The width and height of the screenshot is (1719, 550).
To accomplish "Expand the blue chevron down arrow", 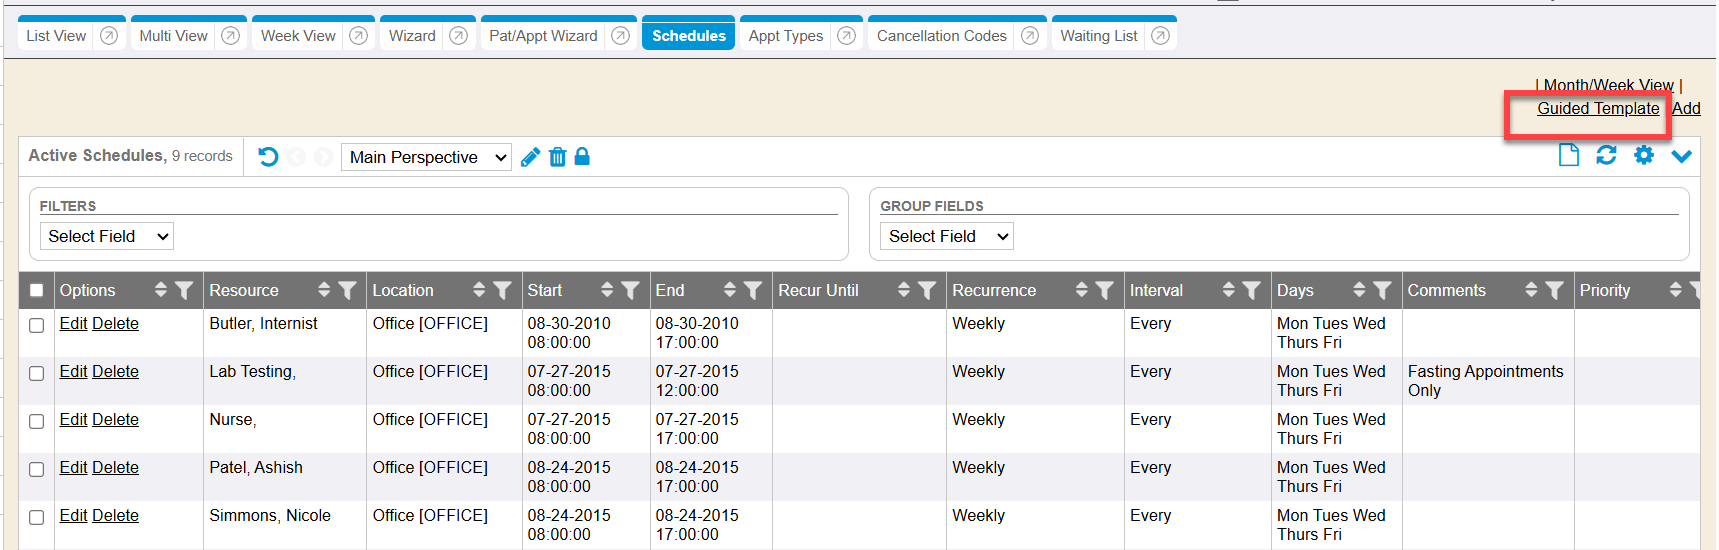I will pos(1682,156).
